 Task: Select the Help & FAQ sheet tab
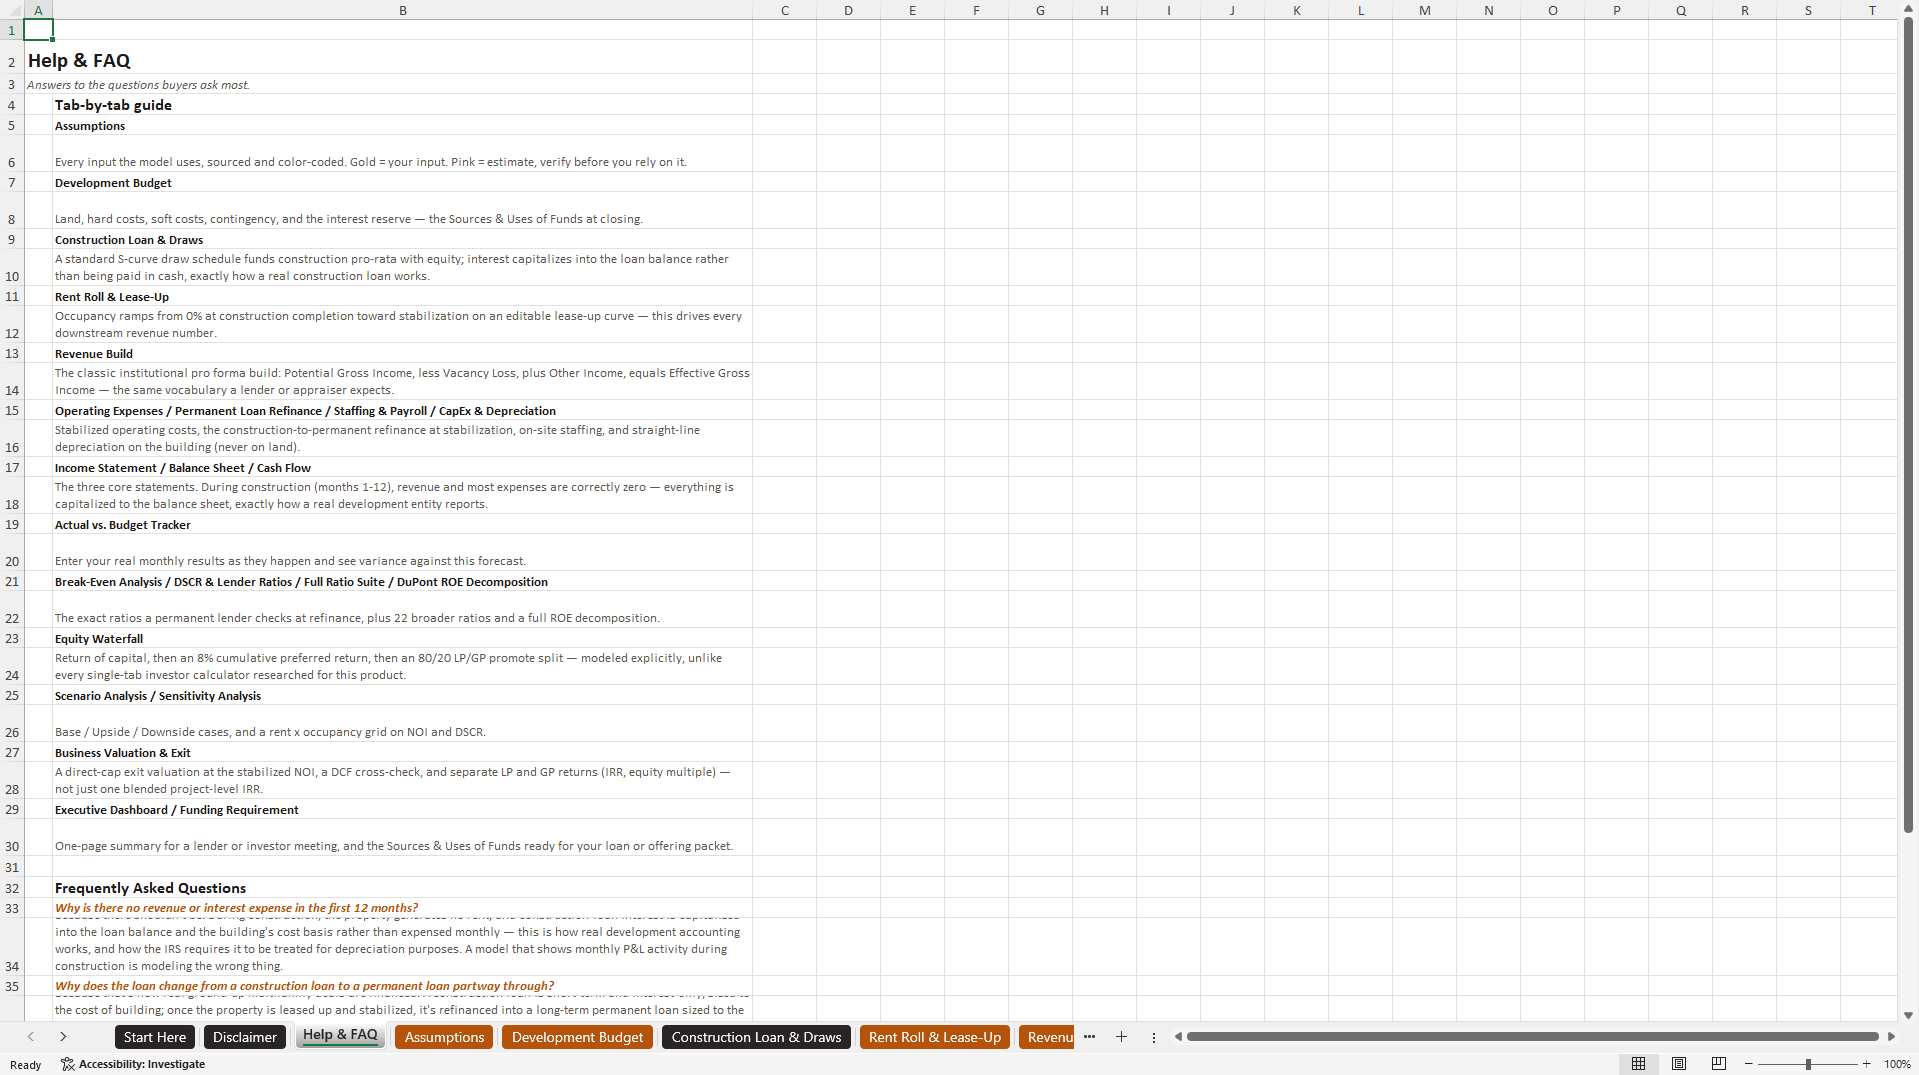coord(340,1036)
